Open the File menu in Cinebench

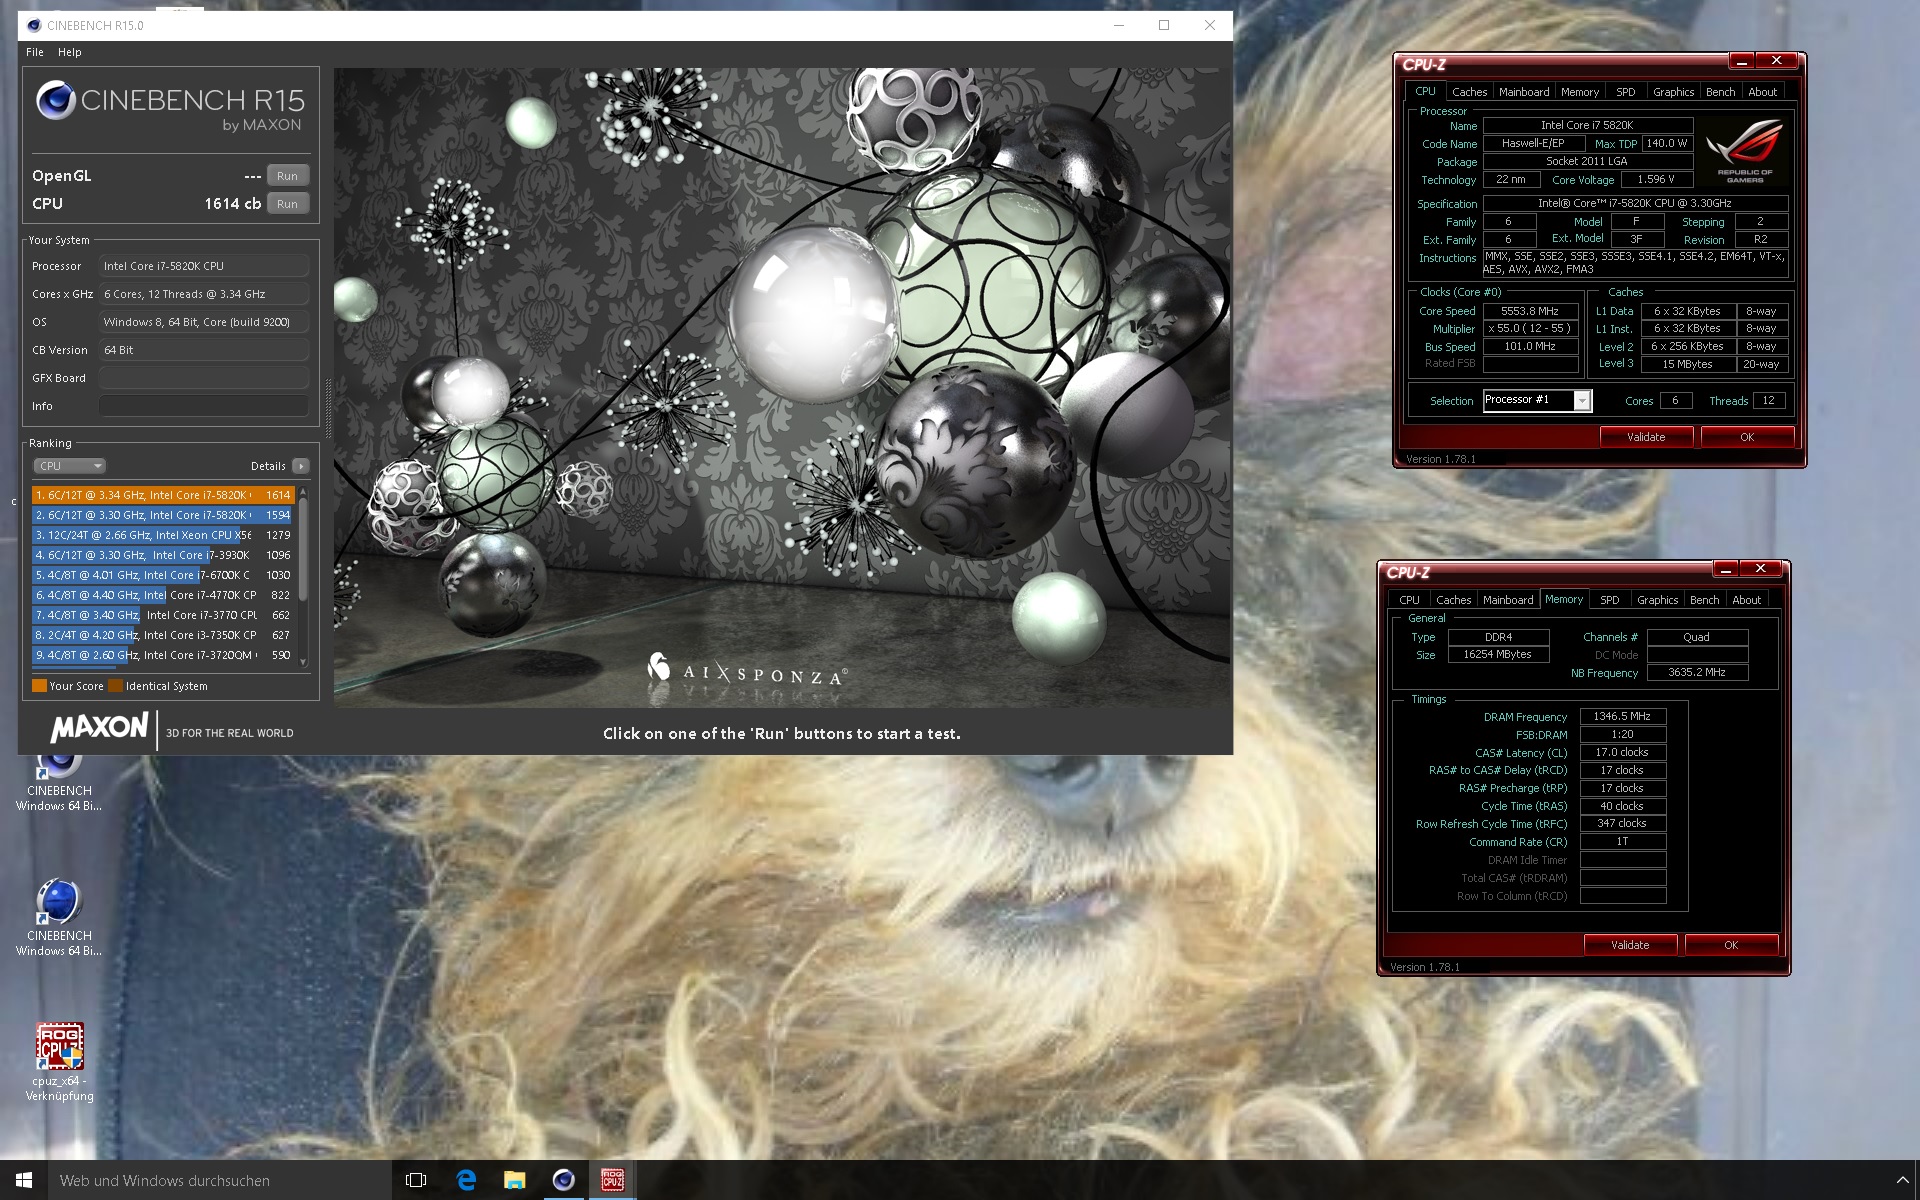point(35,52)
